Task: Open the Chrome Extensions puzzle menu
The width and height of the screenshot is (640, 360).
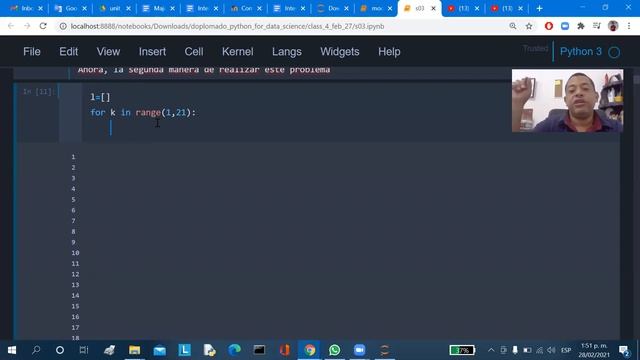Action: 581,26
